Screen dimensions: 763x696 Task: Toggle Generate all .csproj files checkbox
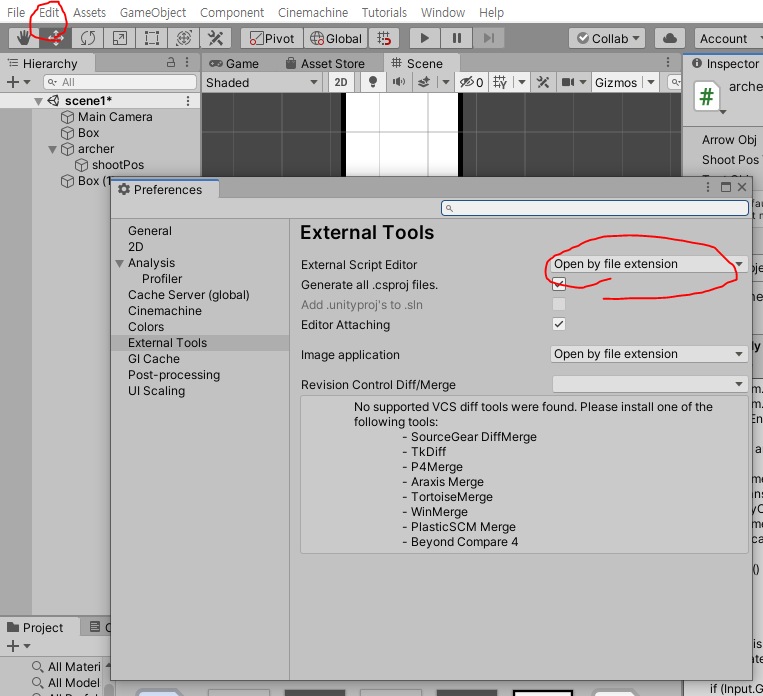click(559, 285)
